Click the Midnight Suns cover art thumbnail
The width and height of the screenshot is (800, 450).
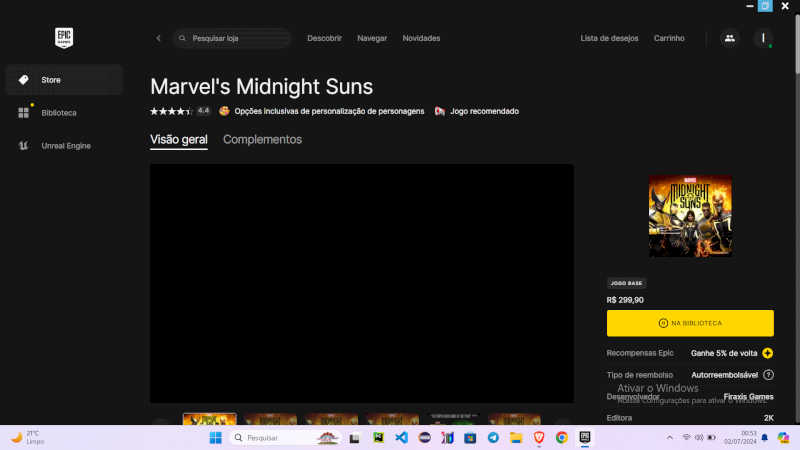[690, 216]
